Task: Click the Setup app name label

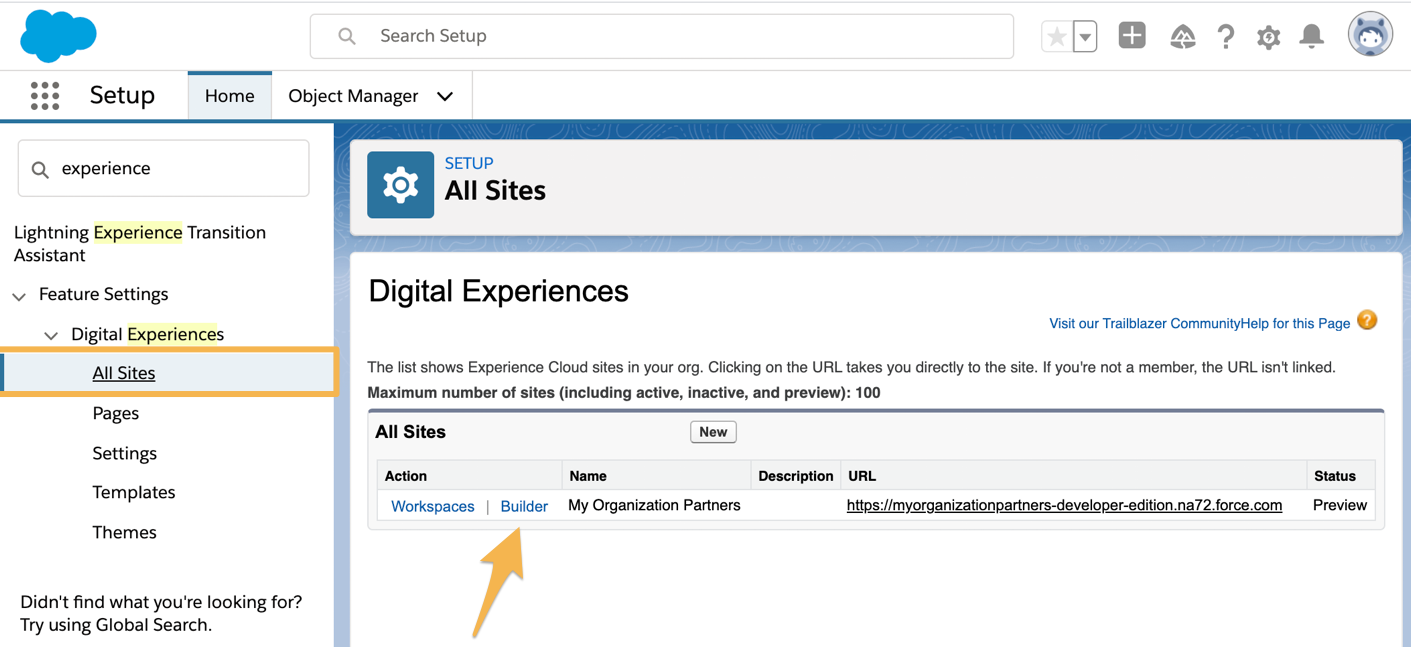Action: (x=122, y=95)
